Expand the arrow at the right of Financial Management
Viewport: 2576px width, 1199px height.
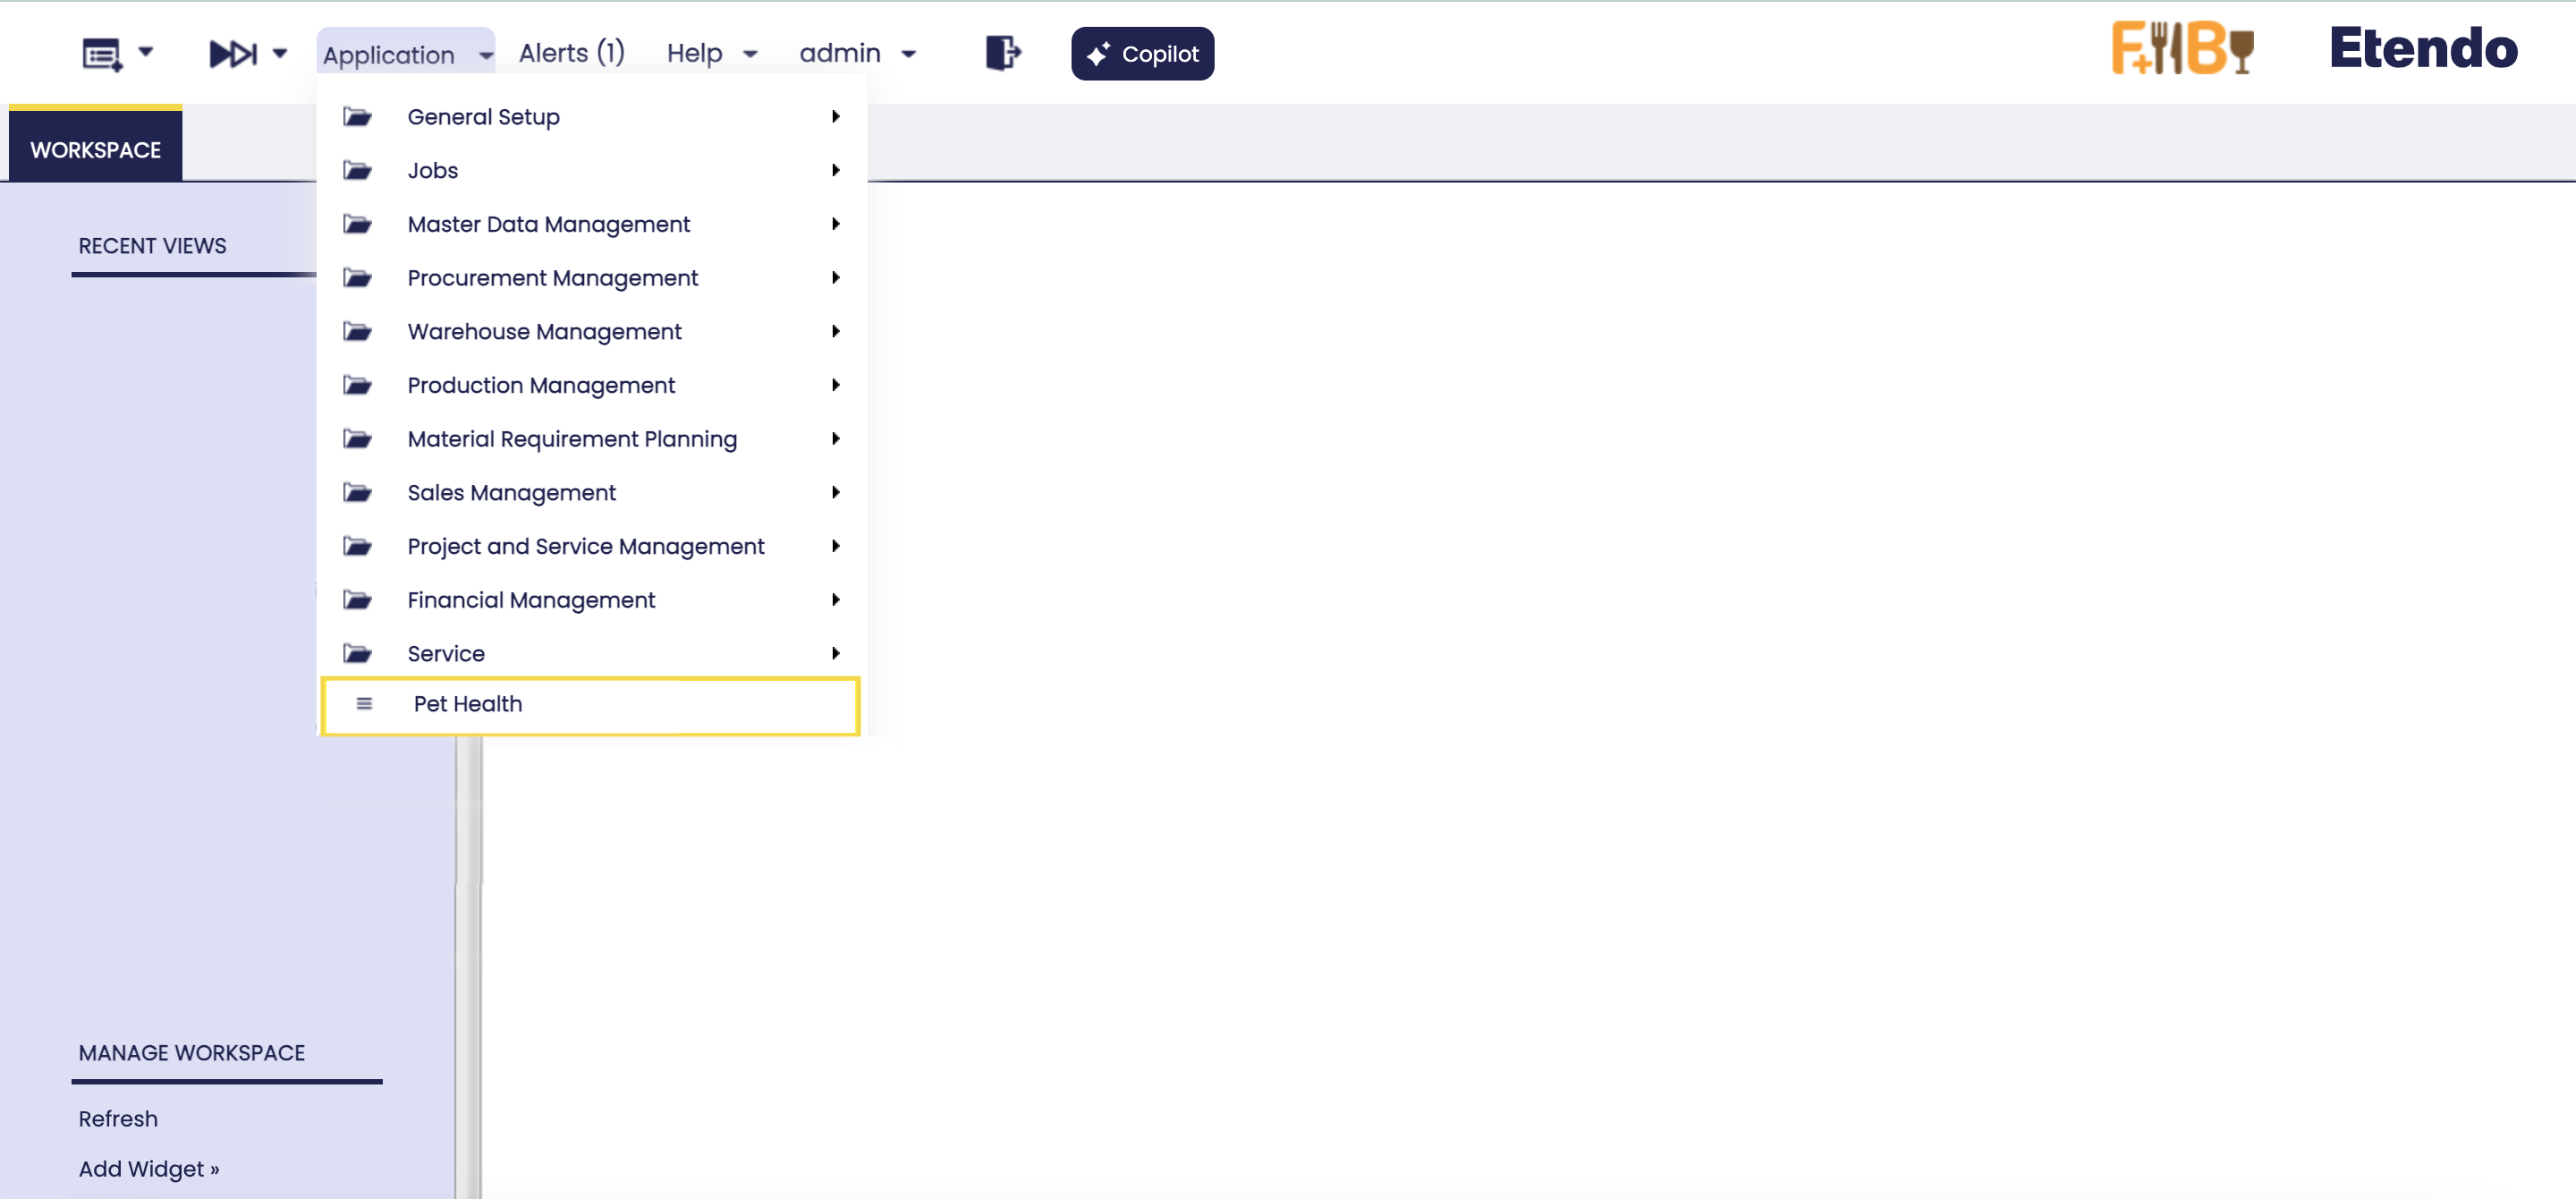pyautogui.click(x=836, y=600)
